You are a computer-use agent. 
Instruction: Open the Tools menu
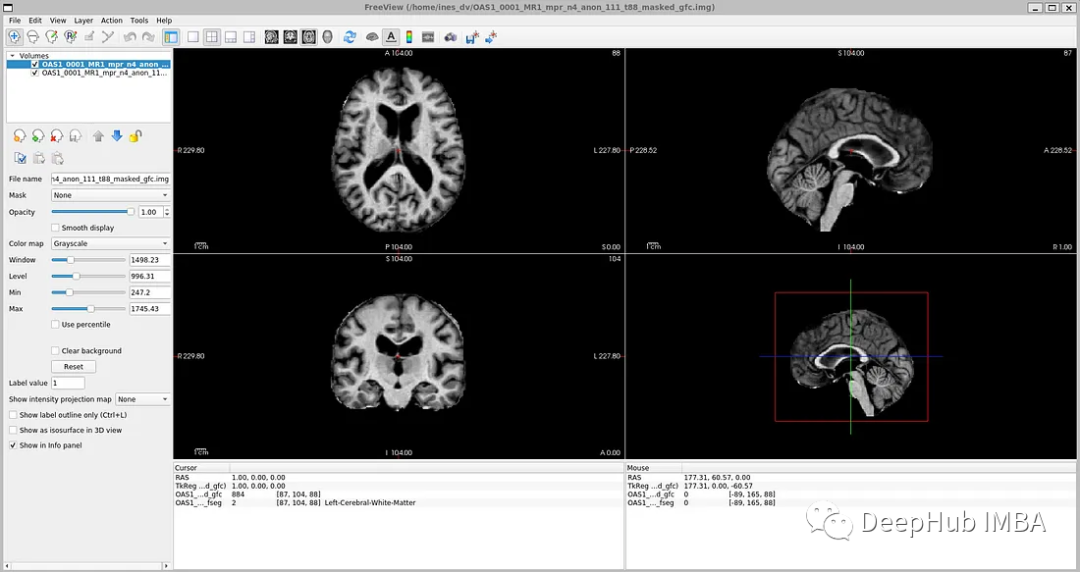point(139,20)
